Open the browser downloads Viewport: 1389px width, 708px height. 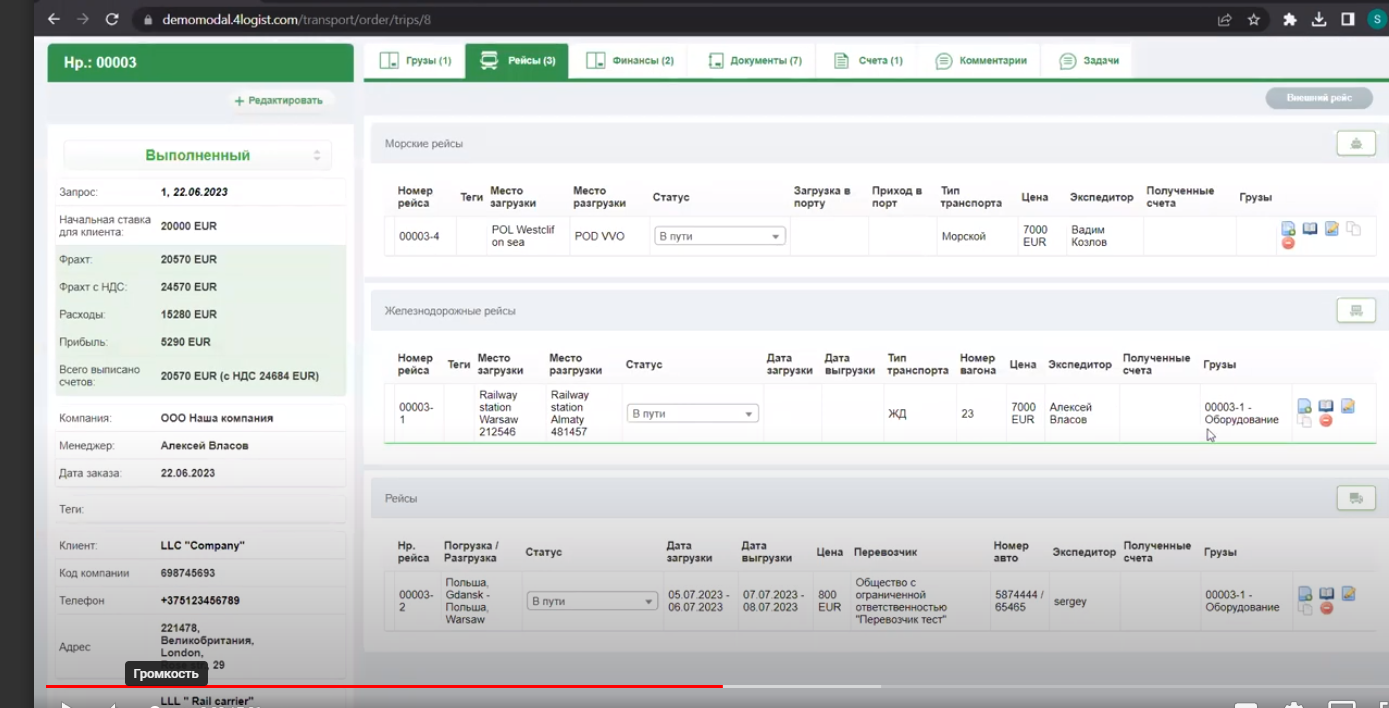point(1319,19)
